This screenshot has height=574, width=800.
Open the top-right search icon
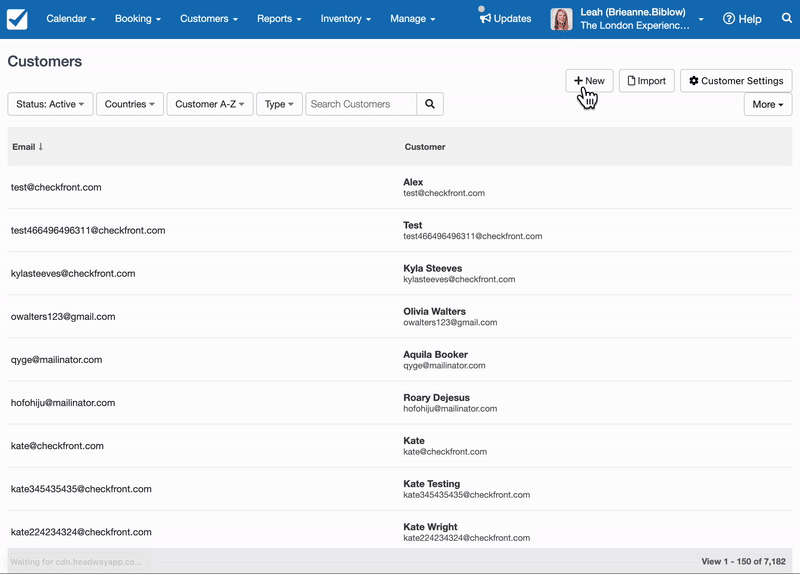tap(785, 19)
